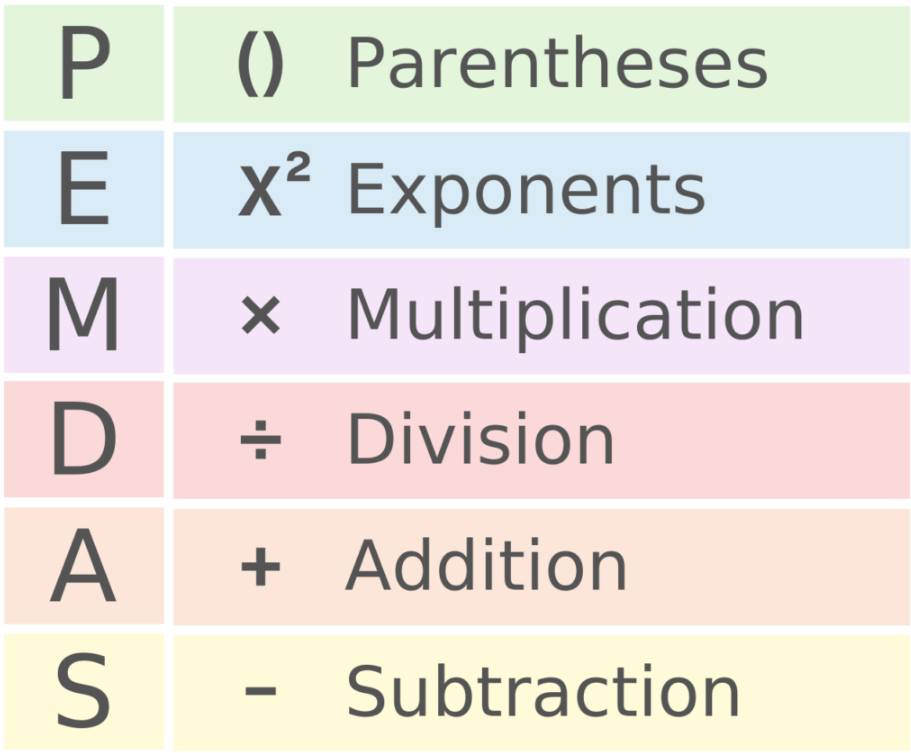Image resolution: width=911 pixels, height=753 pixels.
Task: Select the Multiplication label
Action: (x=576, y=317)
